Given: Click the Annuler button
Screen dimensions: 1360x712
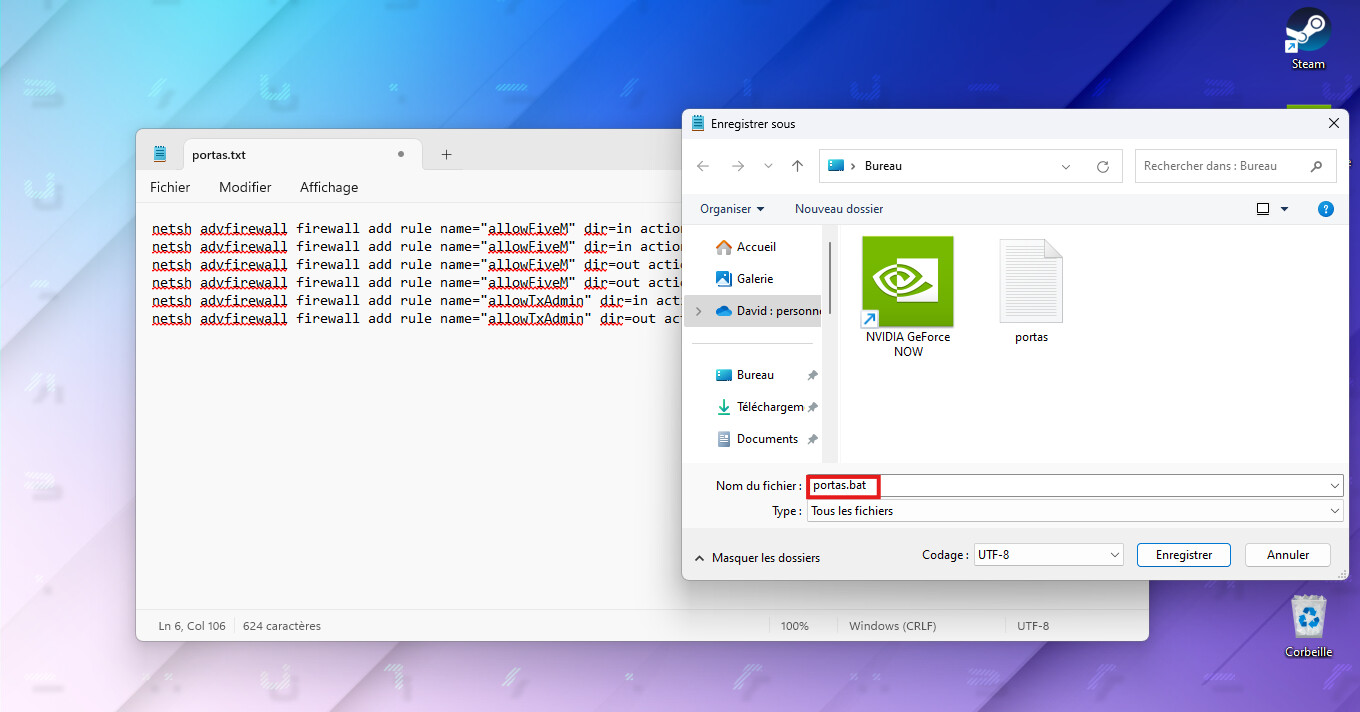Looking at the screenshot, I should pyautogui.click(x=1287, y=555).
